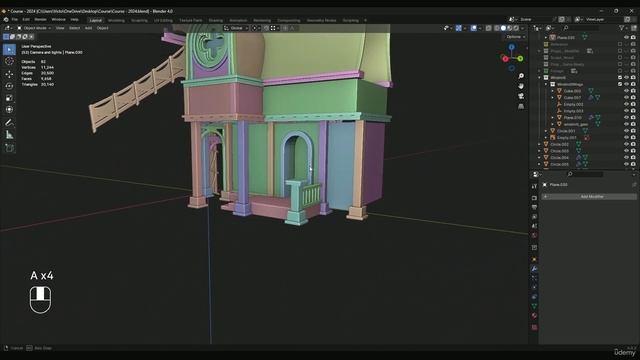Choose the Rotate tool

(x=9, y=86)
